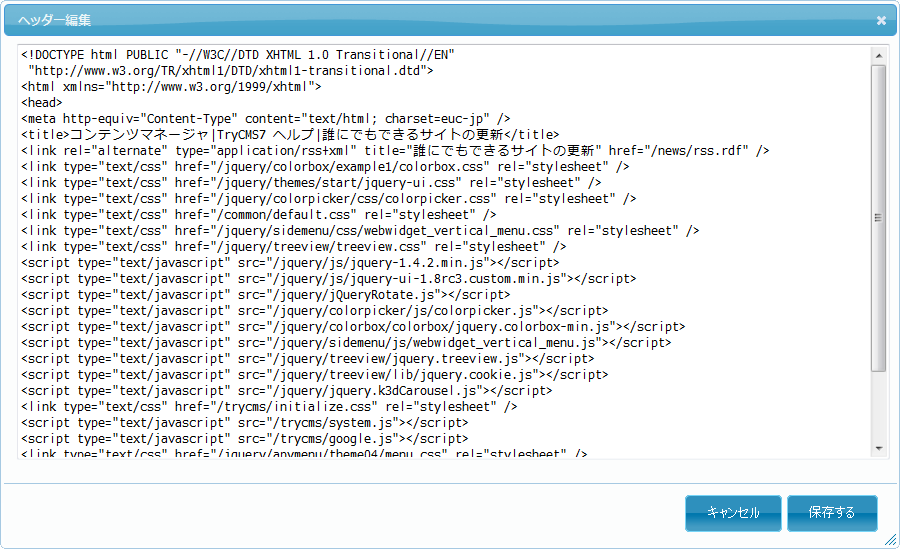
Task: Click the html xmlns line in the editor
Action: pyautogui.click(x=170, y=87)
